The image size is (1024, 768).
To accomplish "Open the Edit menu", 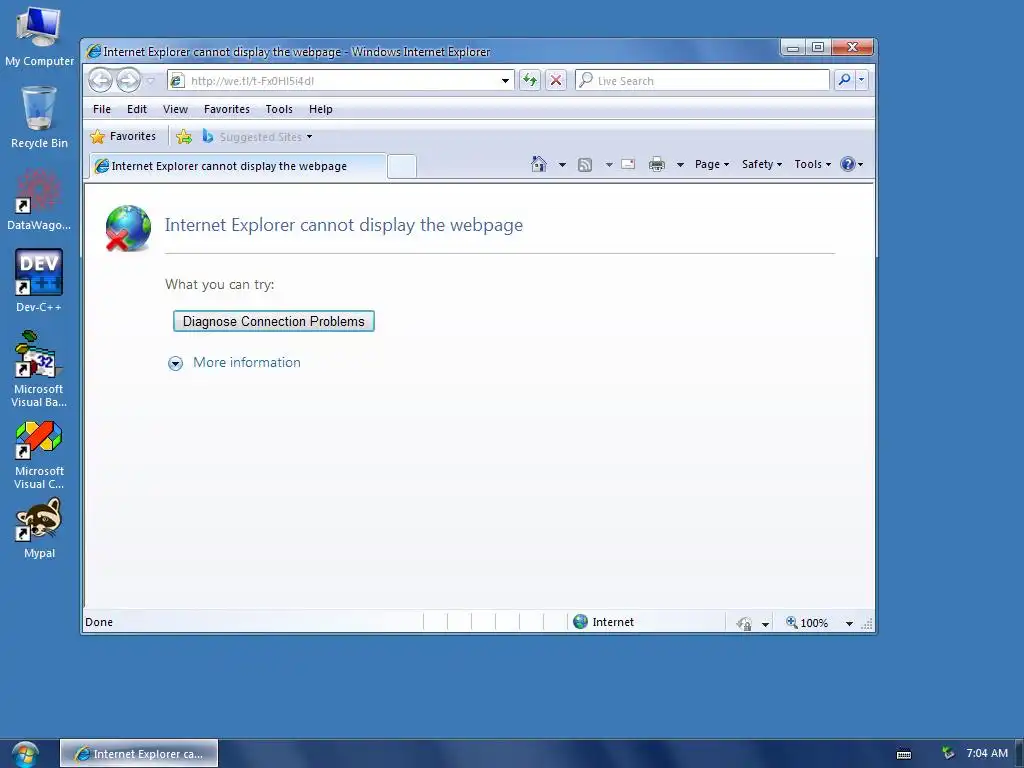I will tap(136, 109).
